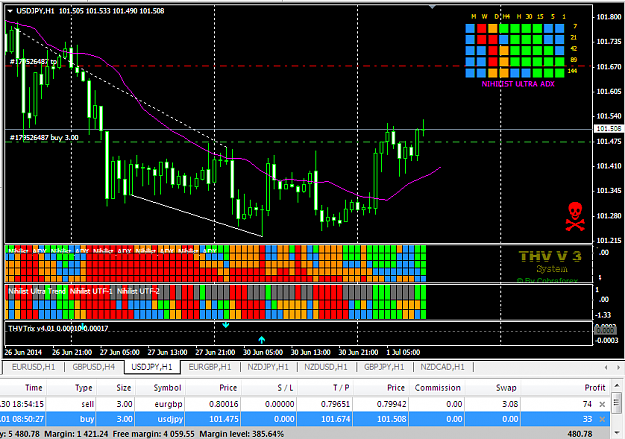The width and height of the screenshot is (625, 439).
Task: Sort orders by the Type column header
Action: click(x=84, y=388)
